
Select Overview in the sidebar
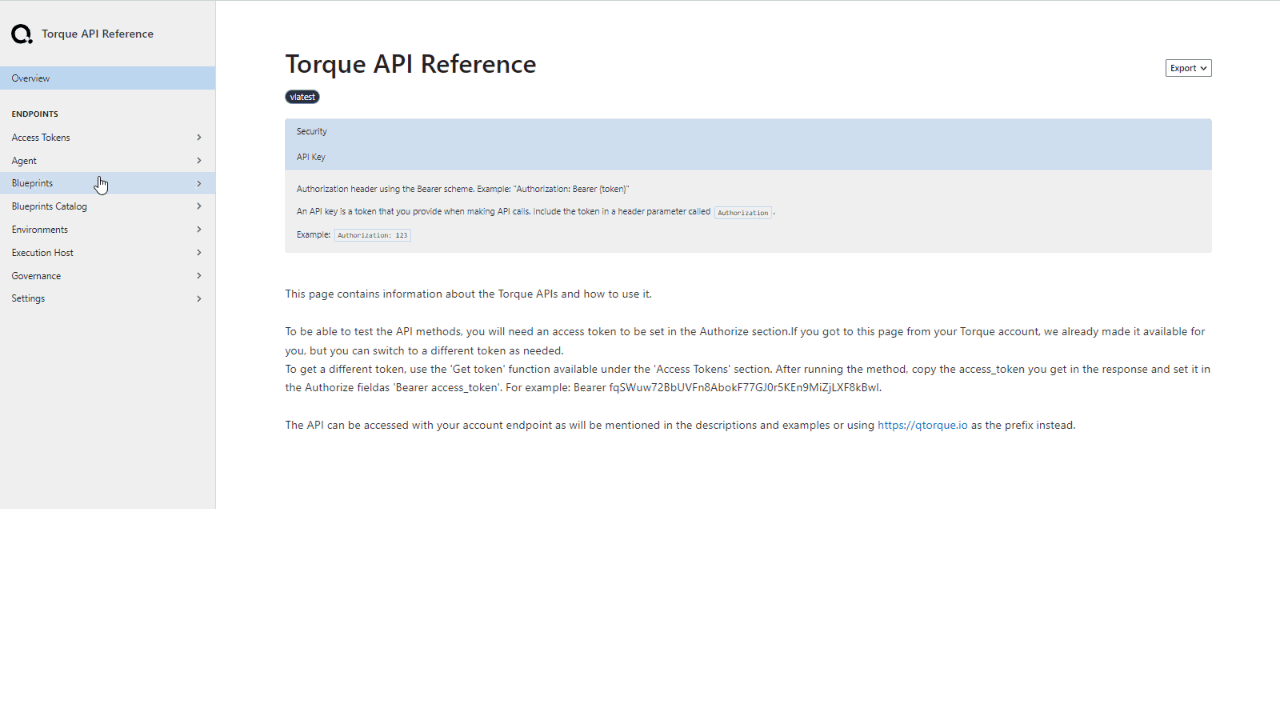click(107, 78)
